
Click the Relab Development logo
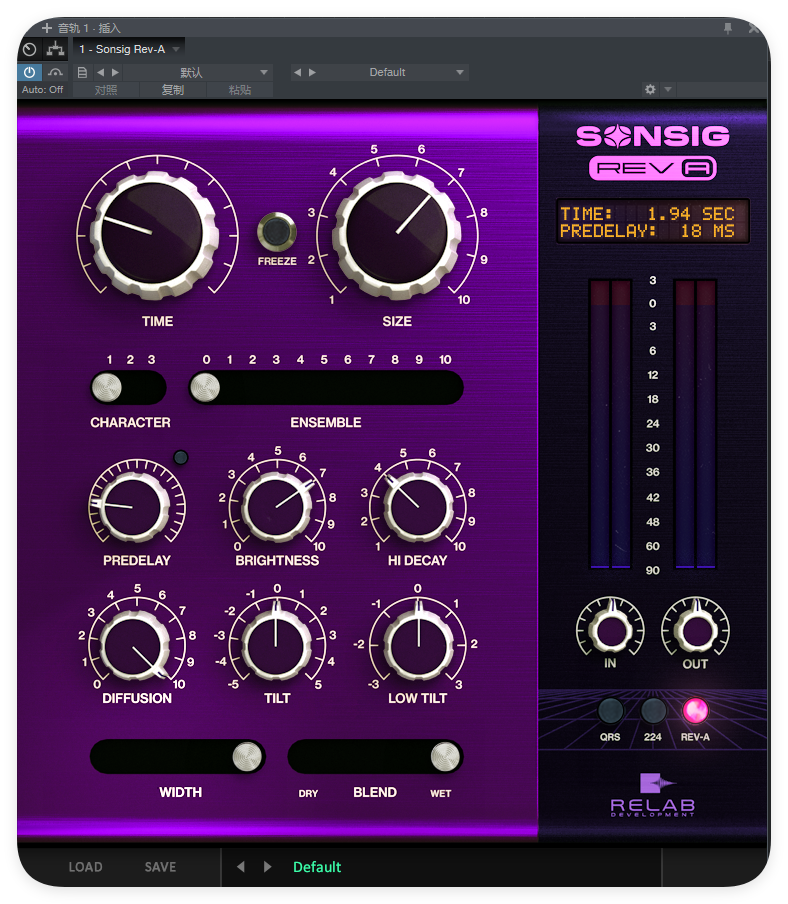coord(653,795)
